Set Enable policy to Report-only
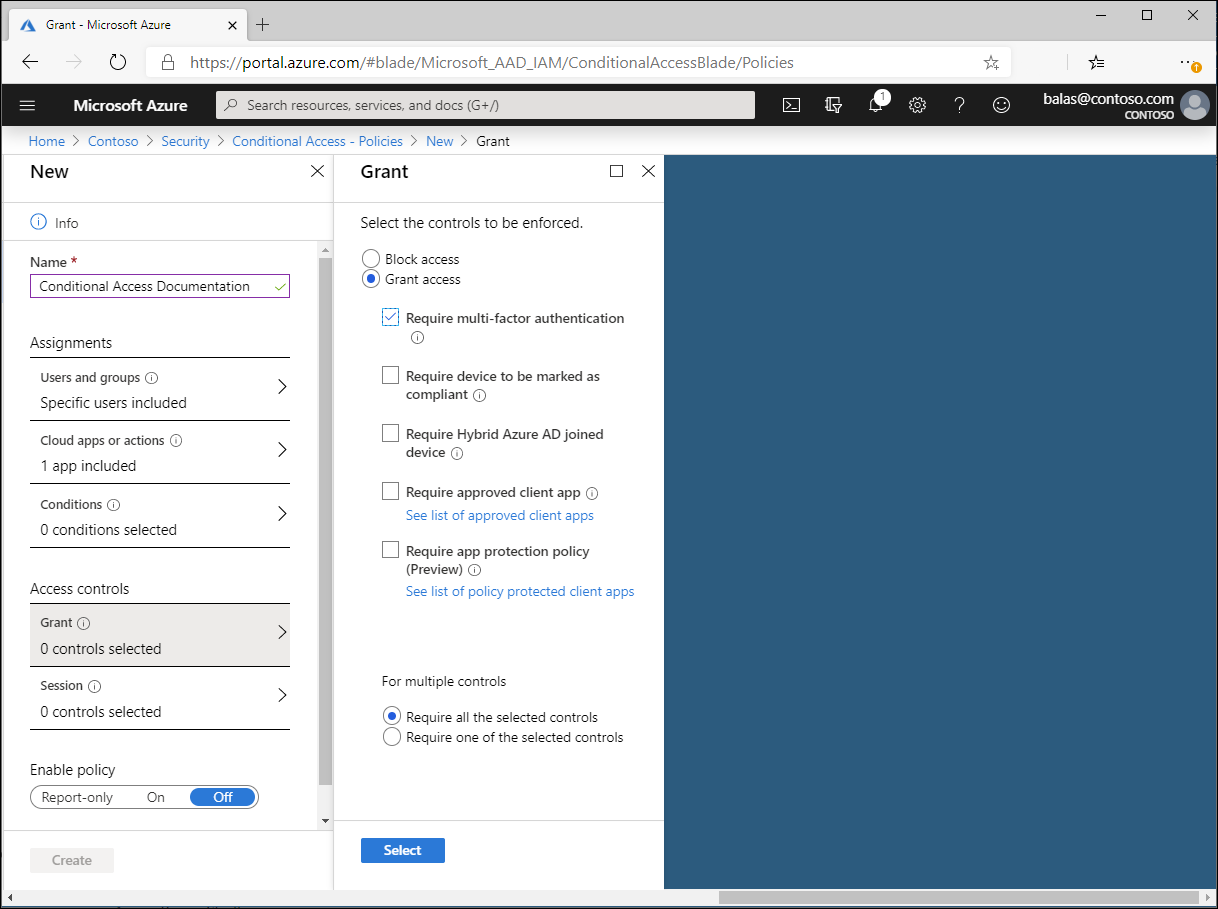Image resolution: width=1218 pixels, height=909 pixels. [x=77, y=797]
